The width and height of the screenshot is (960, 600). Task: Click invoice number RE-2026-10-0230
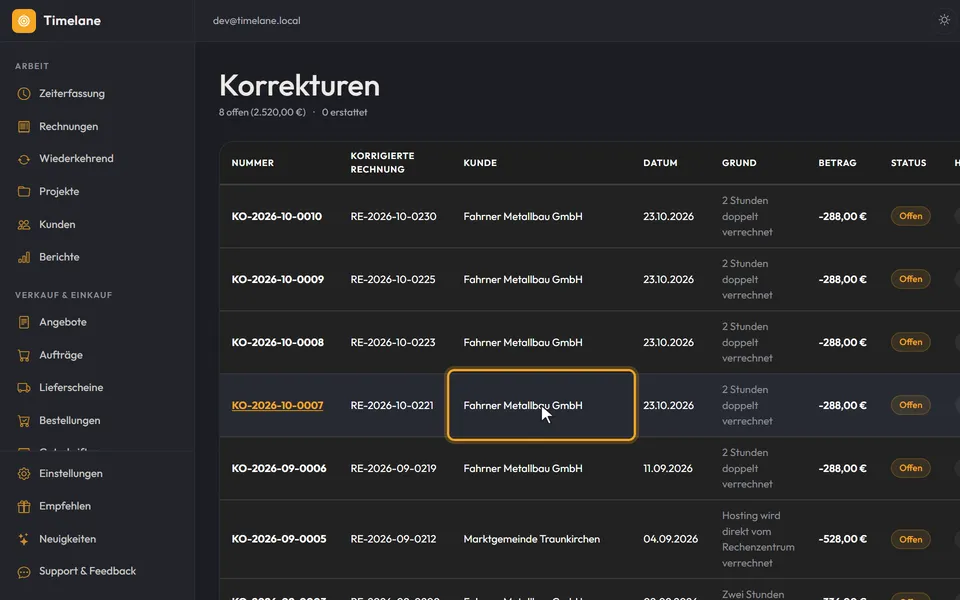pyautogui.click(x=393, y=217)
